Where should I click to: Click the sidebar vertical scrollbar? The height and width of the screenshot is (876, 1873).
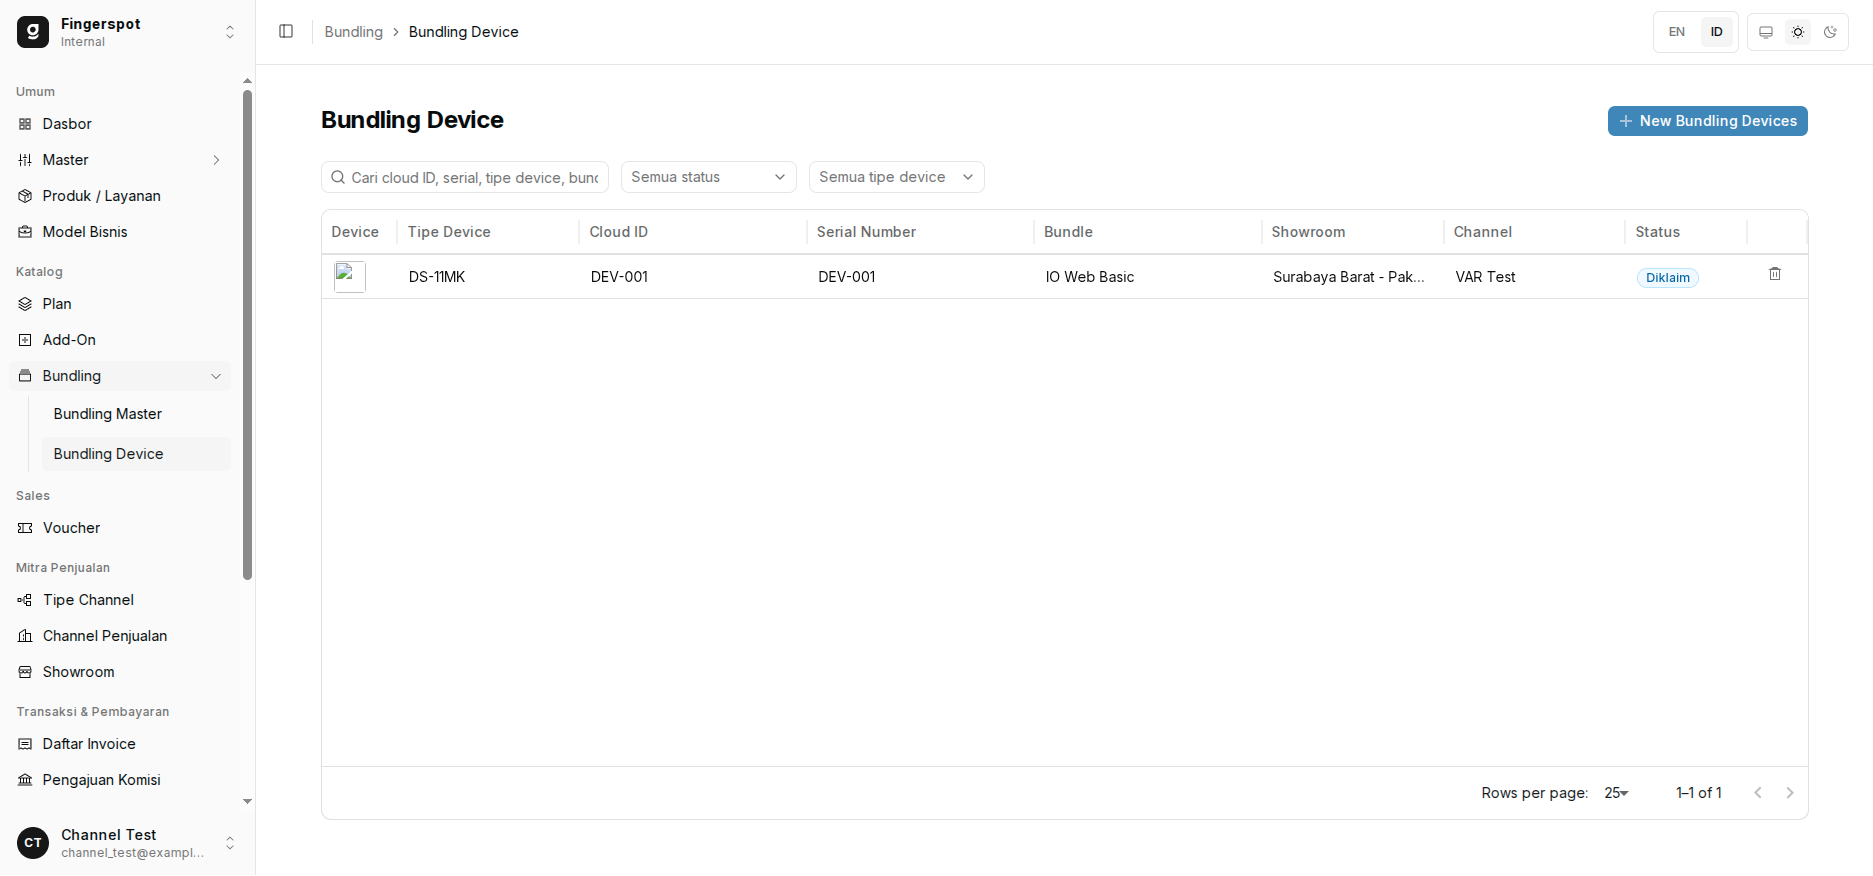click(247, 335)
